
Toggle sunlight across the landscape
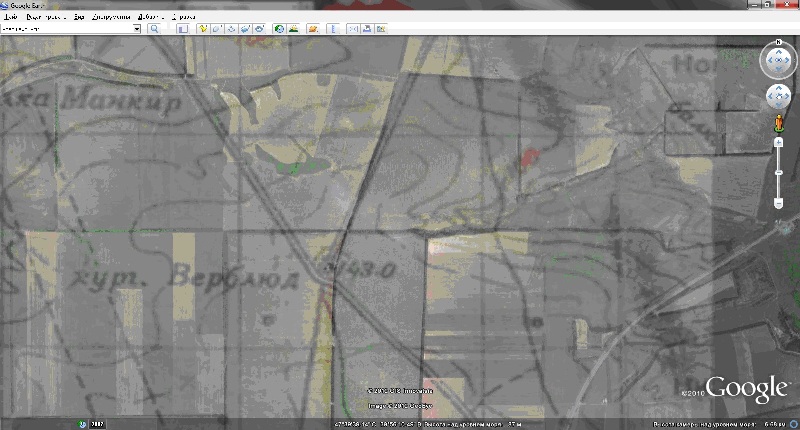(295, 29)
